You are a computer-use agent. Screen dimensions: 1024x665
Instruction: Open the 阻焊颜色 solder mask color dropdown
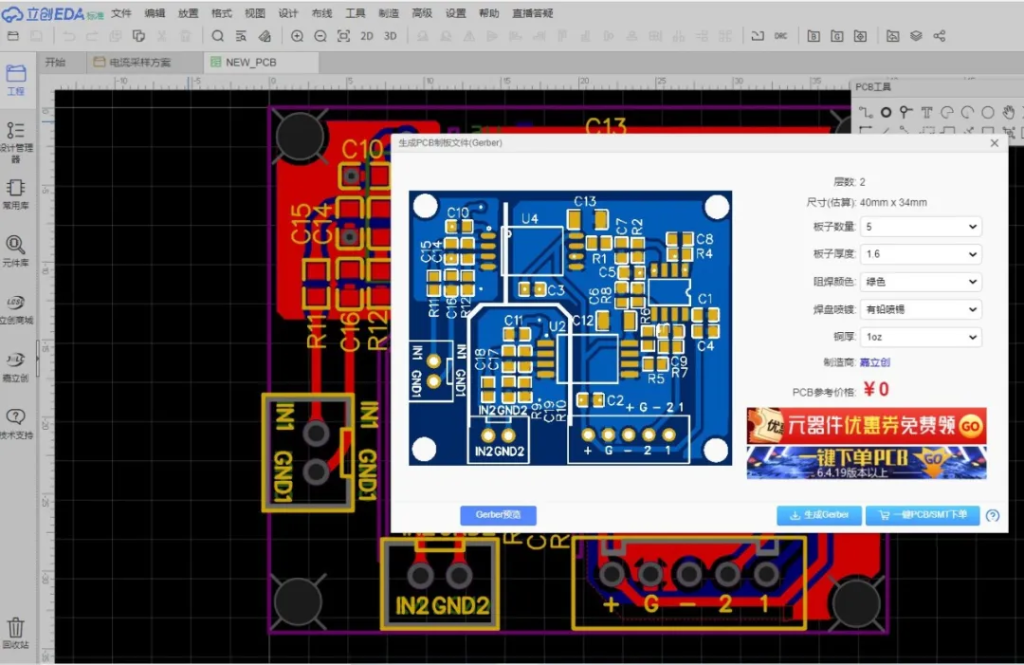(921, 282)
